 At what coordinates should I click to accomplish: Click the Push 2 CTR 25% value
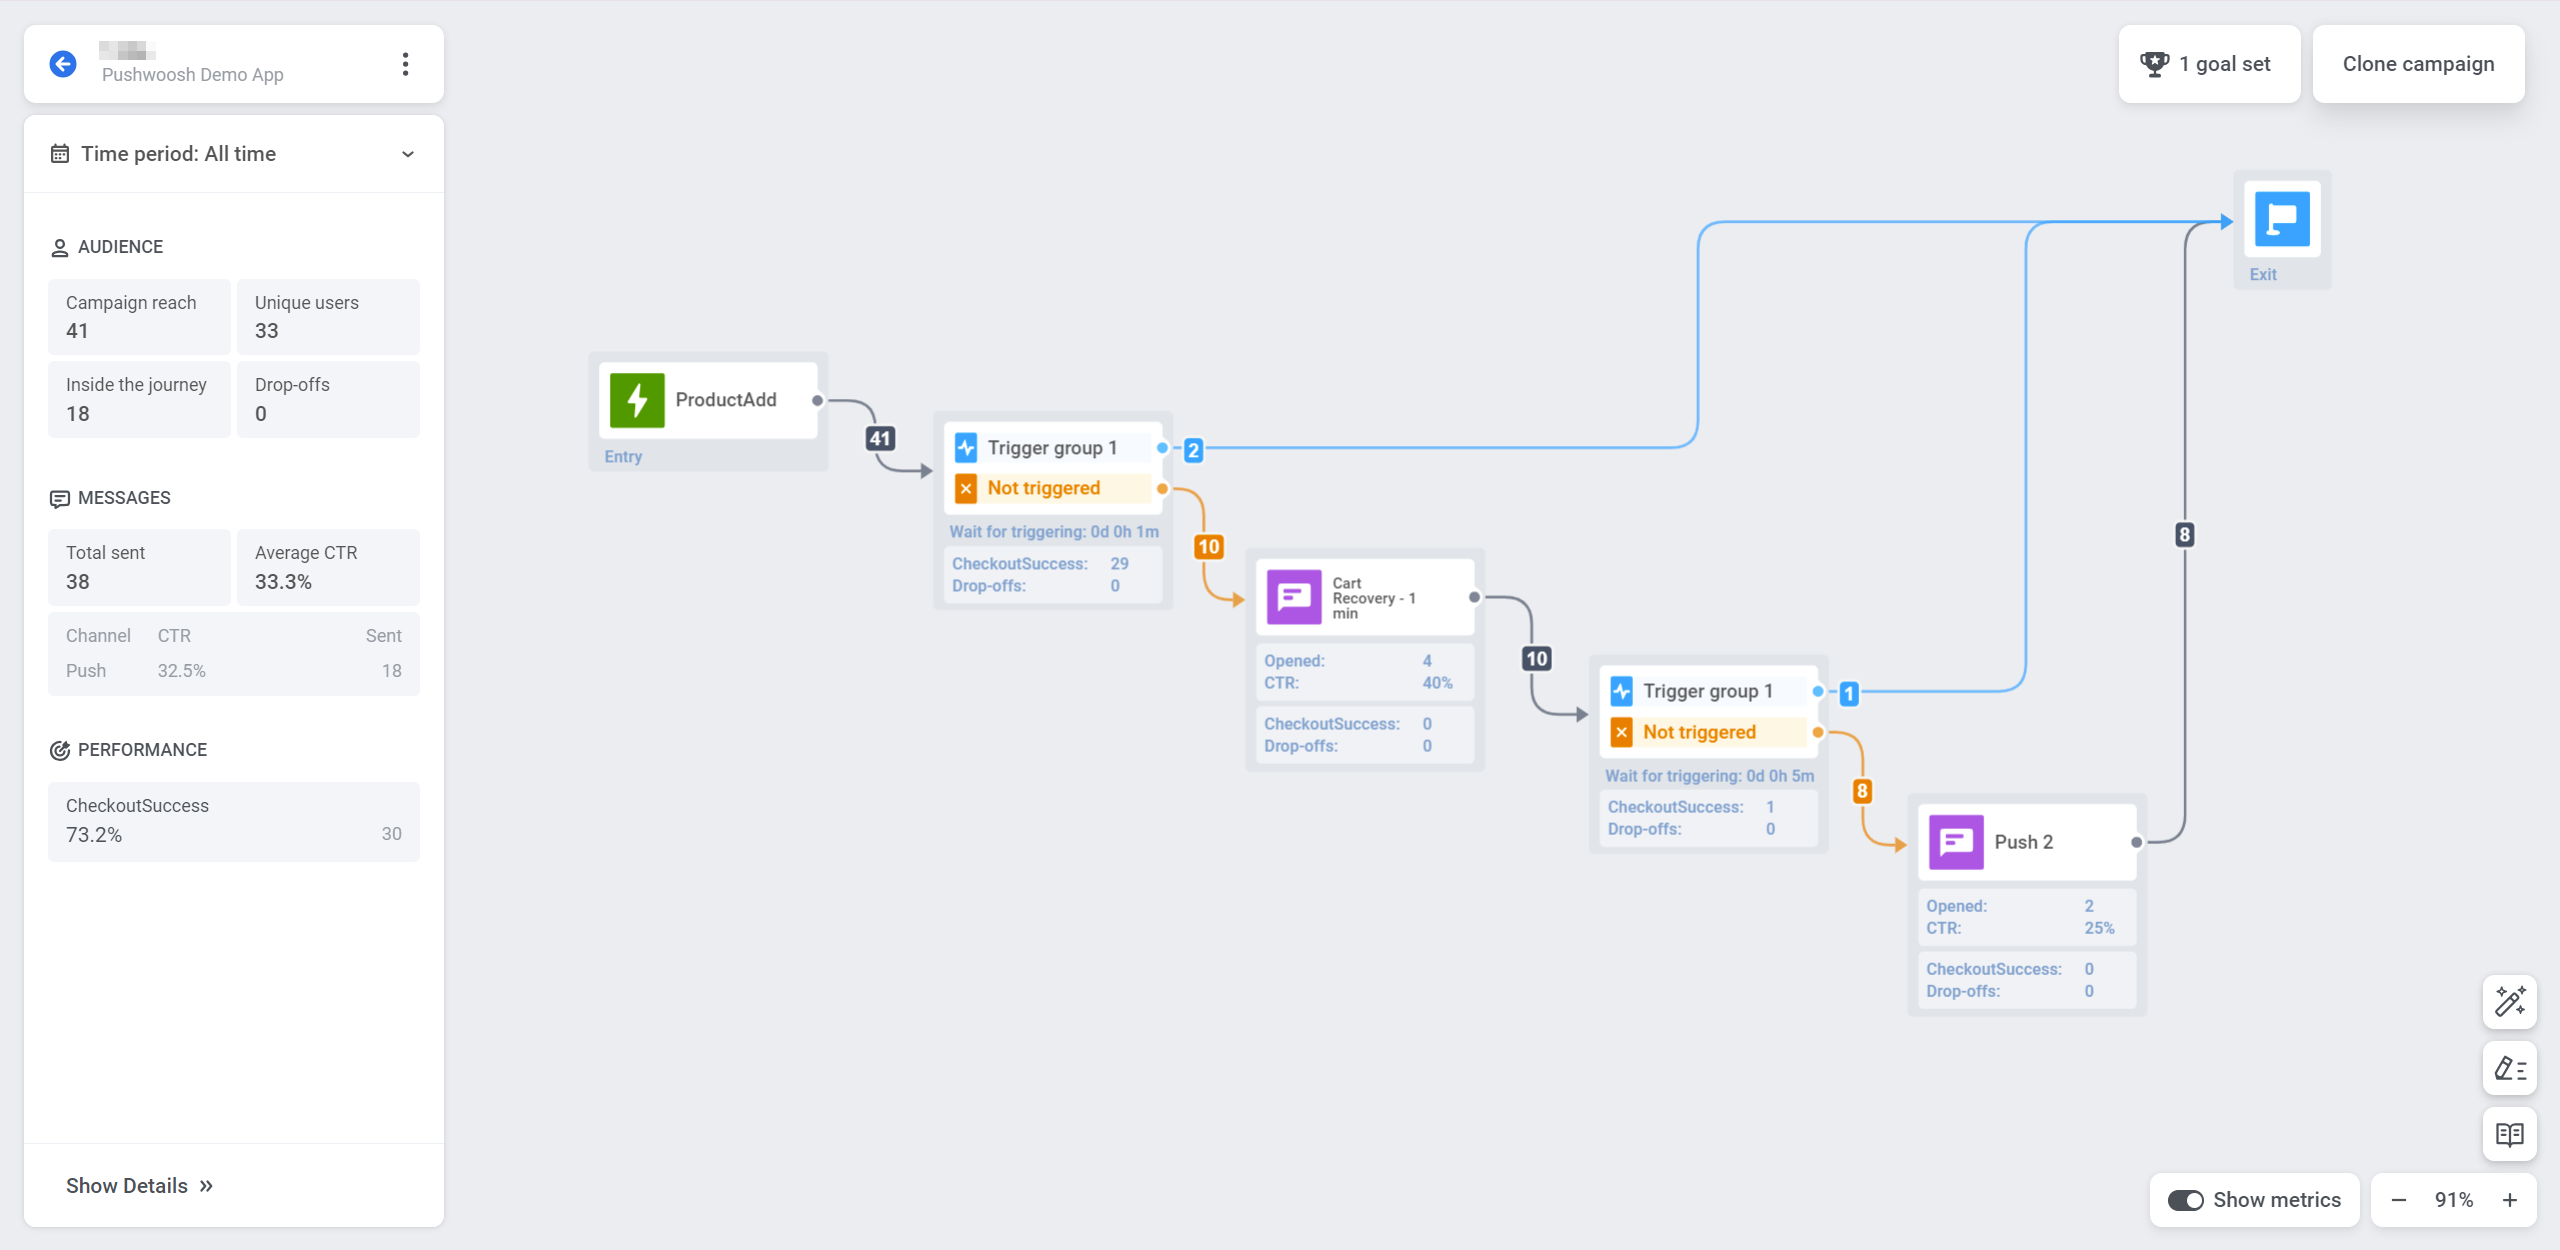pyautogui.click(x=2100, y=928)
